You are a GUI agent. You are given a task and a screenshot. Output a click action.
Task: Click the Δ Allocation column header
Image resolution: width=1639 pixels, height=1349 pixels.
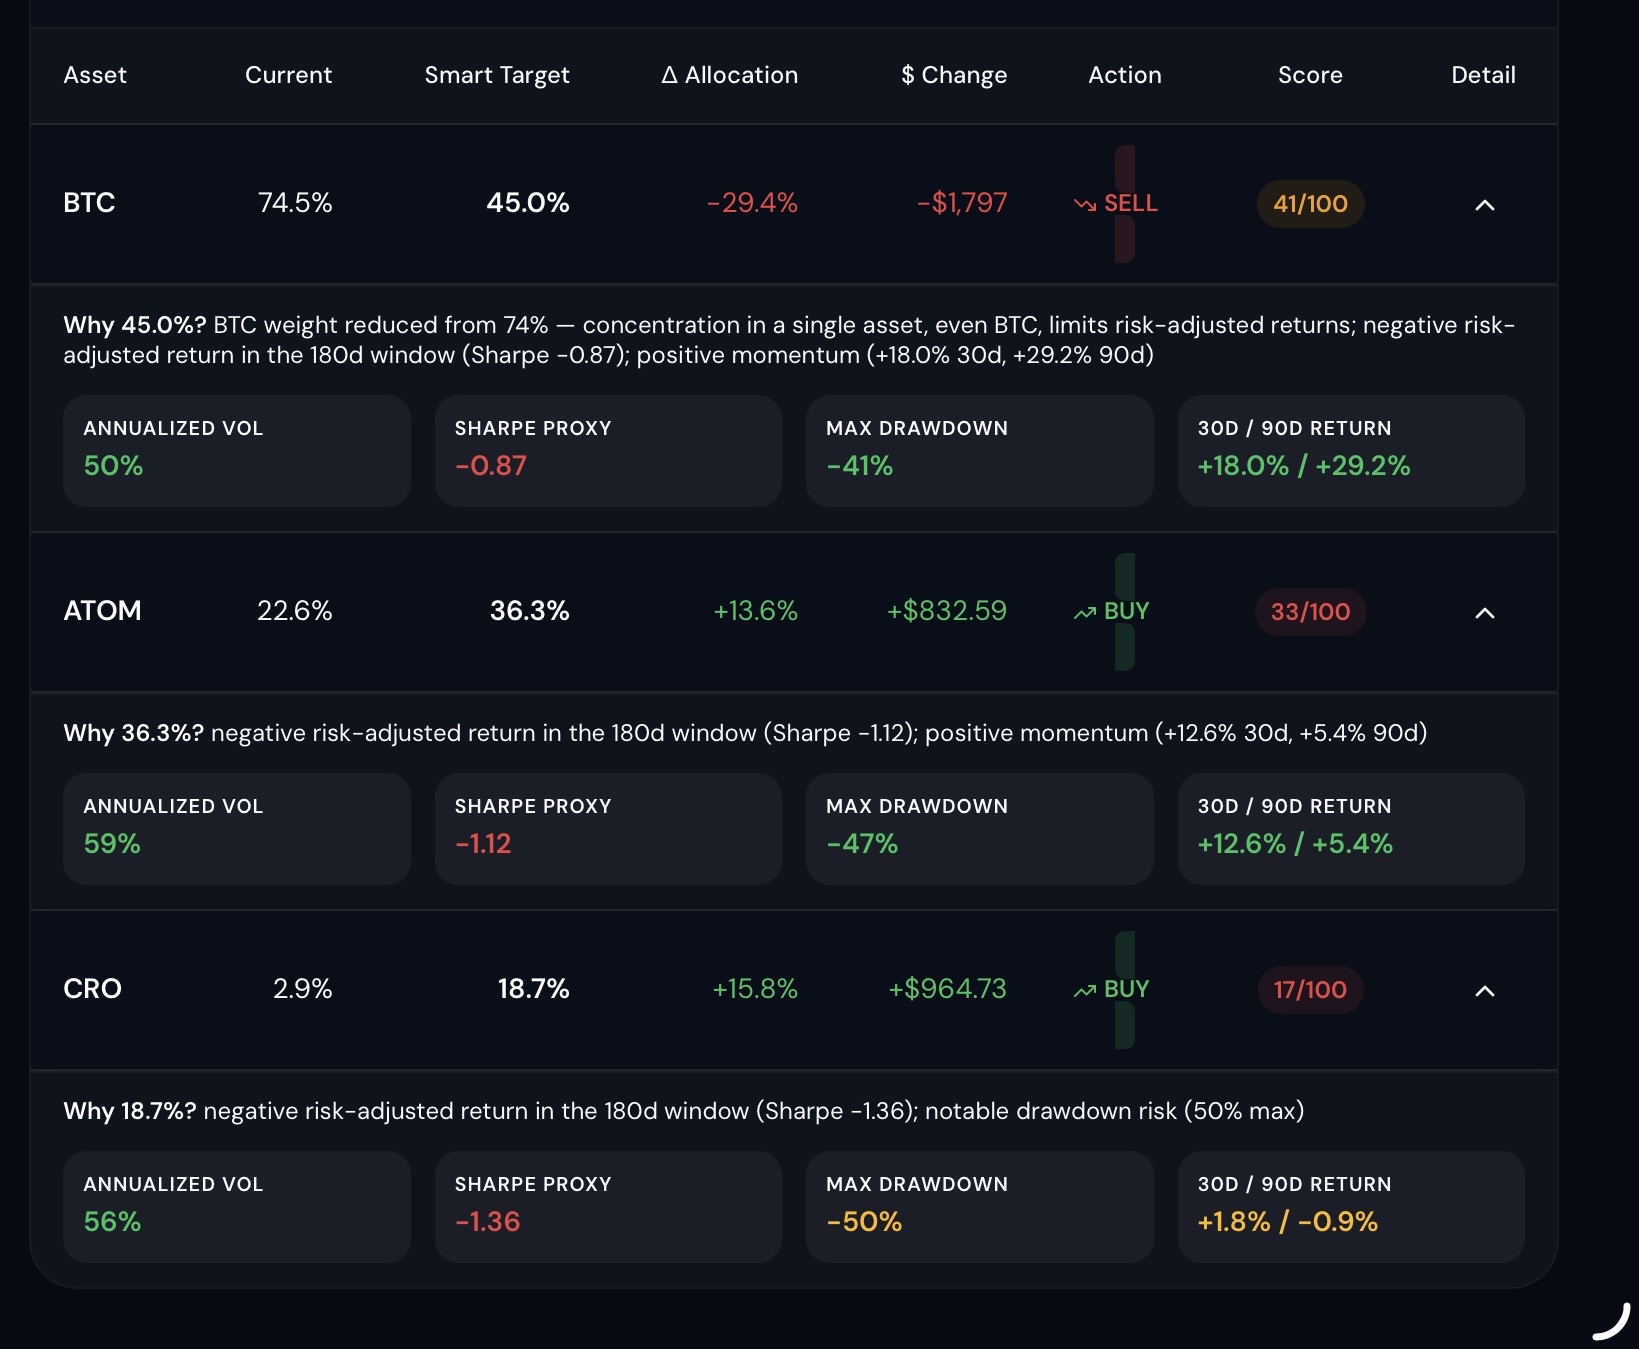[730, 75]
